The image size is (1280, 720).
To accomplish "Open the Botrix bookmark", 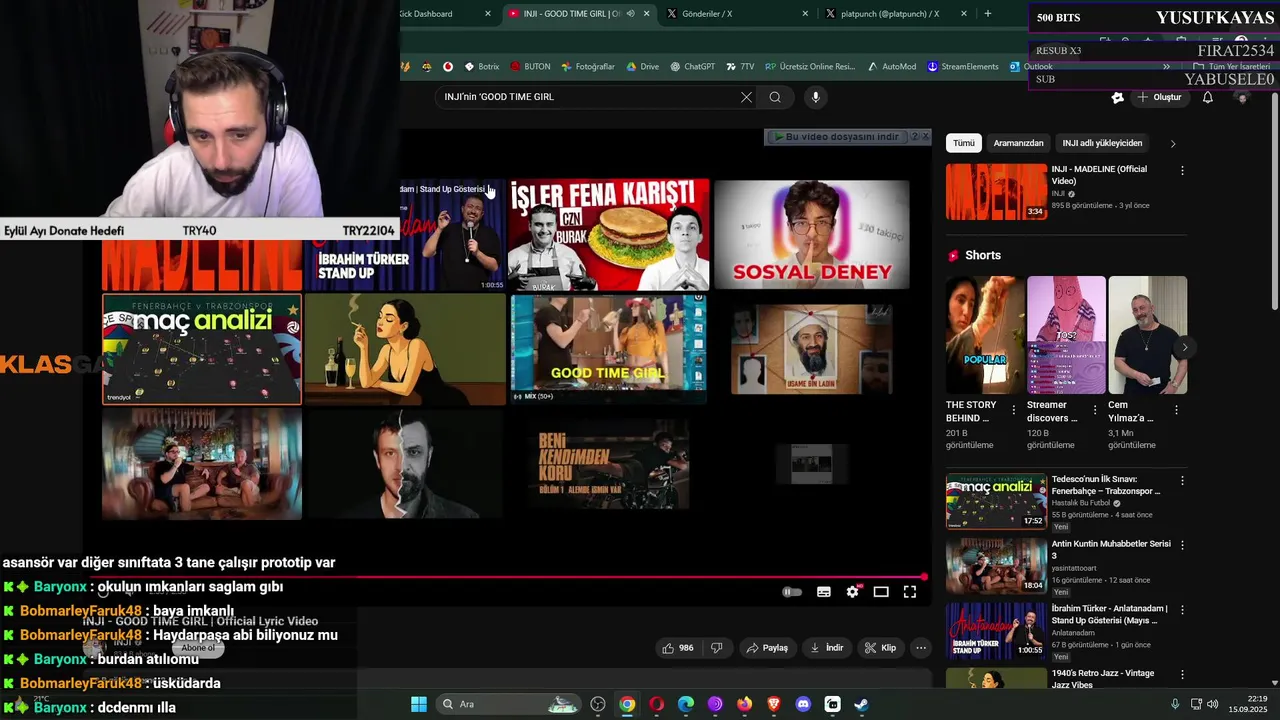I will click(x=482, y=67).
